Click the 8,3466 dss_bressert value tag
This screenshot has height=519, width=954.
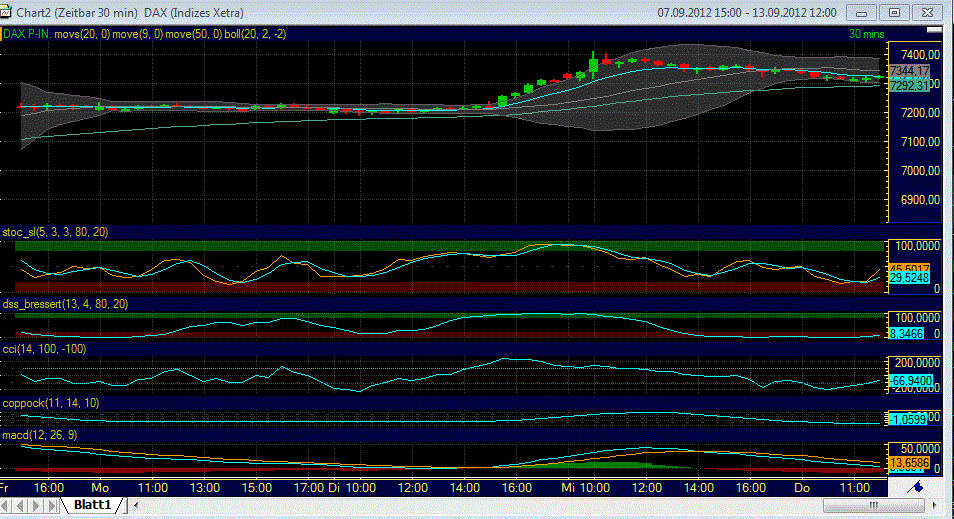(x=907, y=333)
